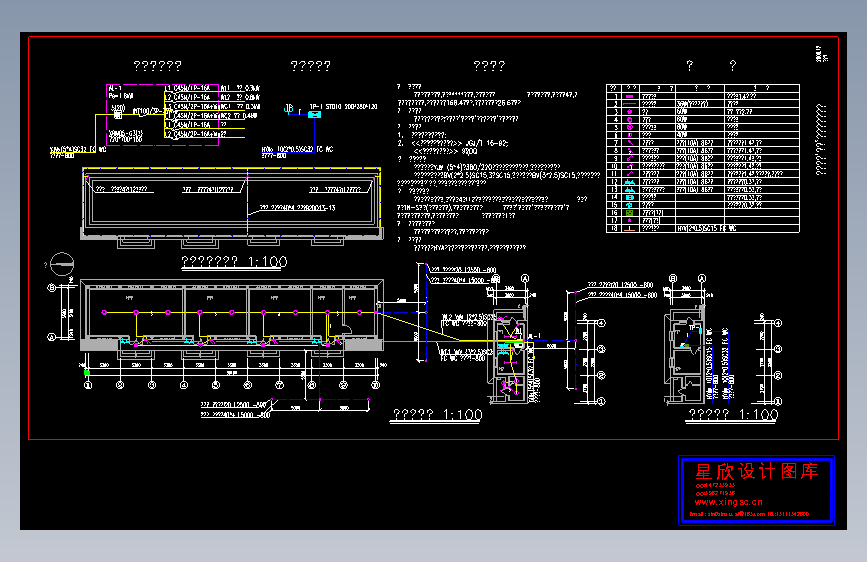Image resolution: width=867 pixels, height=562 pixels.
Task: Click legend row 12 cyan socket symbol
Action: coord(629,181)
